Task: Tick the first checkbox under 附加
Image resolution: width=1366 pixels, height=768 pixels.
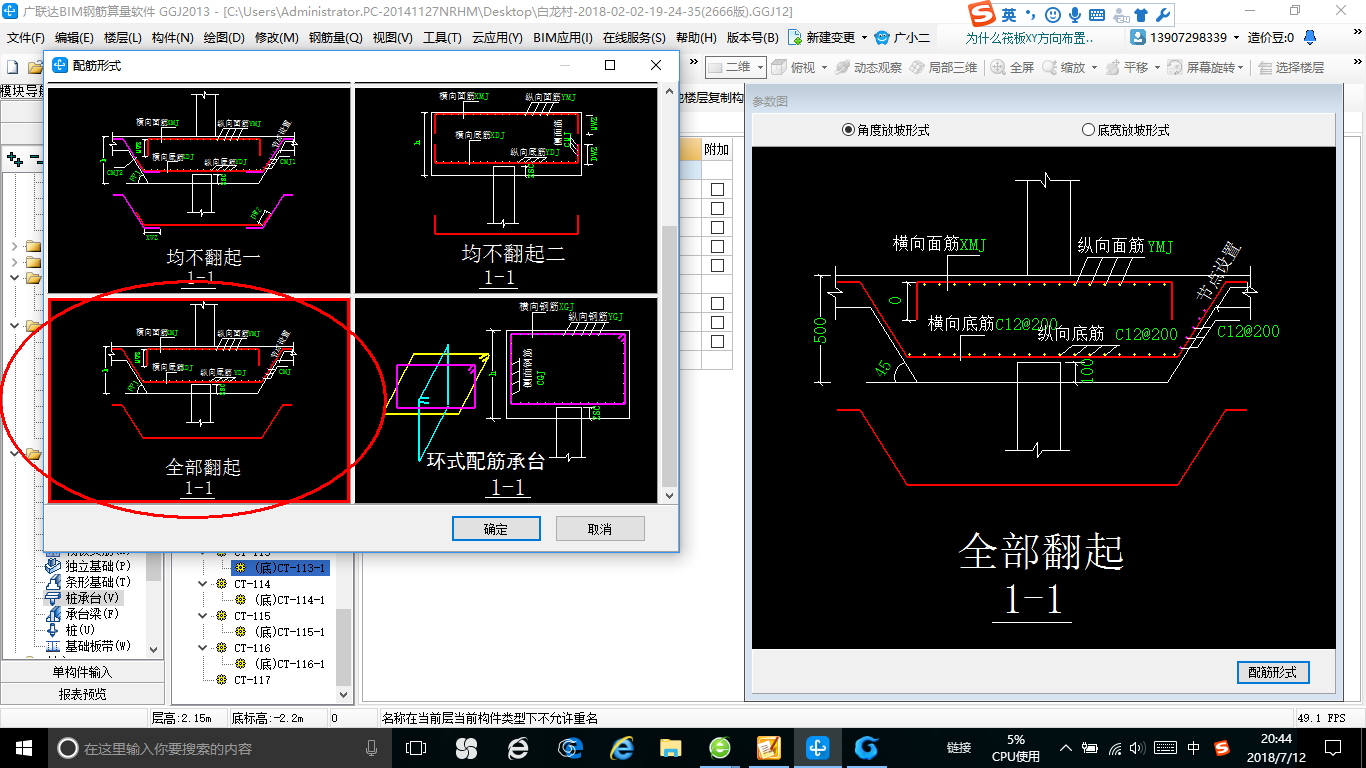Action: click(x=717, y=190)
